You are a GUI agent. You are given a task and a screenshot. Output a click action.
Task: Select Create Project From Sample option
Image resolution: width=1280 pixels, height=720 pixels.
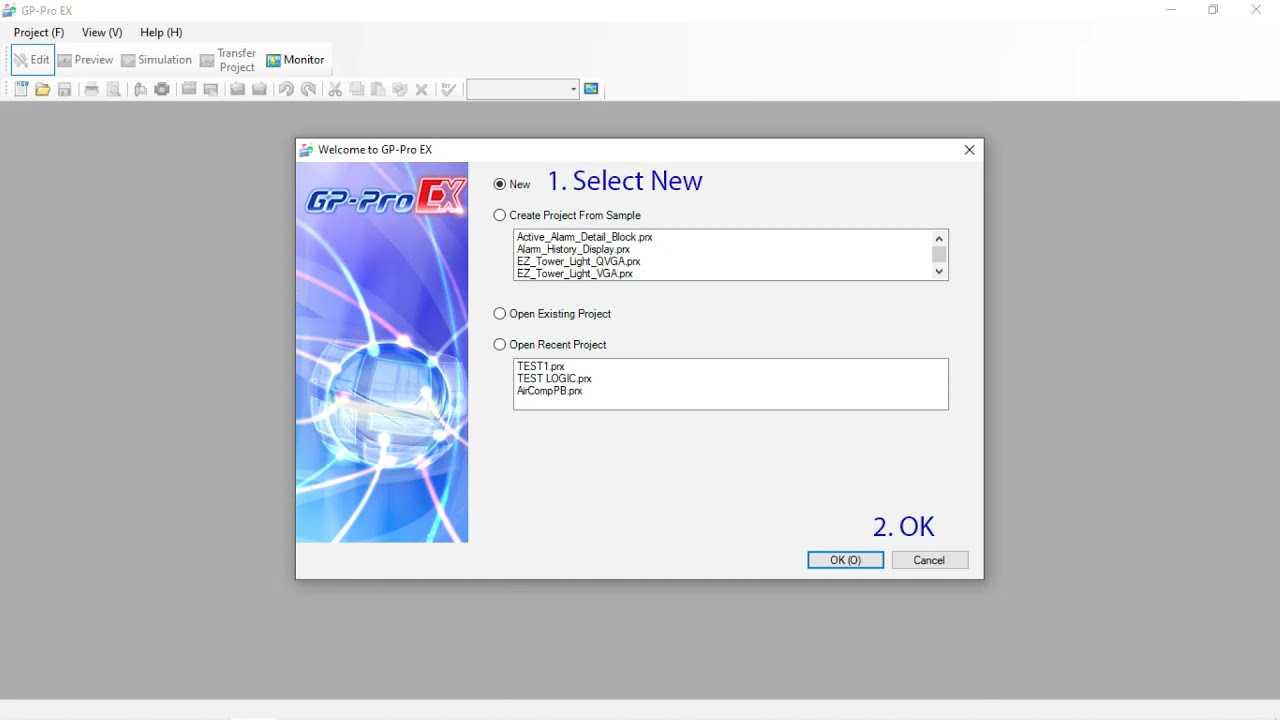[500, 215]
